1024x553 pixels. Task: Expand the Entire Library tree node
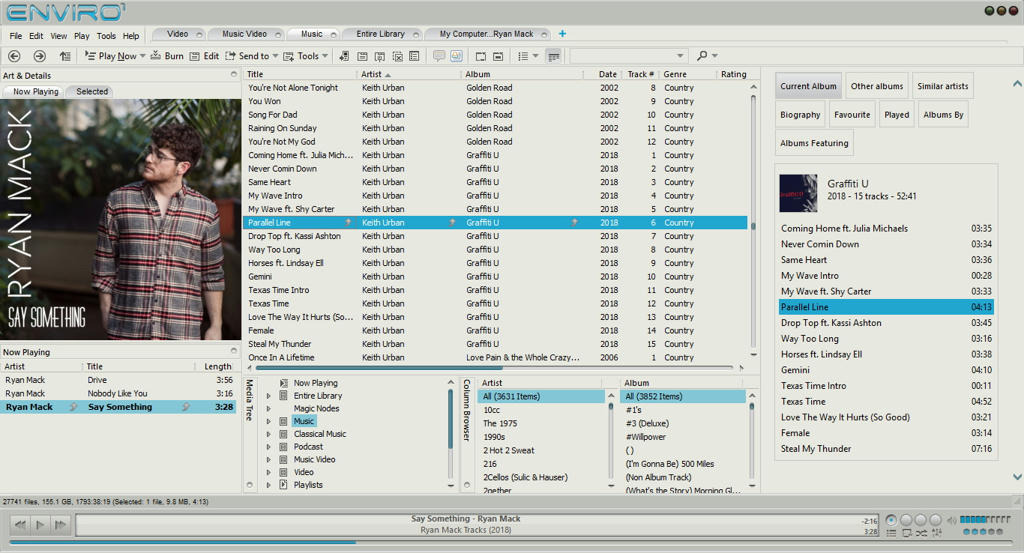pyautogui.click(x=268, y=396)
